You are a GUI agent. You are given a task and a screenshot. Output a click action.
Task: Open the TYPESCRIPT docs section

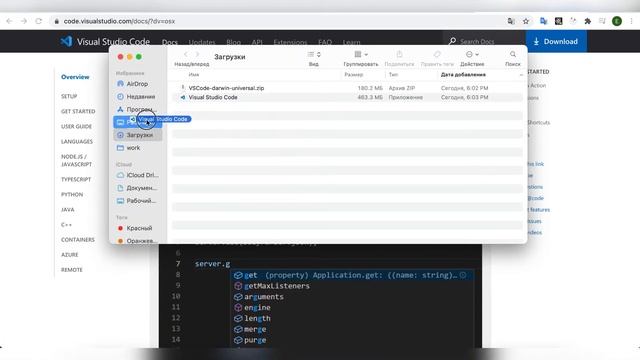(x=76, y=180)
